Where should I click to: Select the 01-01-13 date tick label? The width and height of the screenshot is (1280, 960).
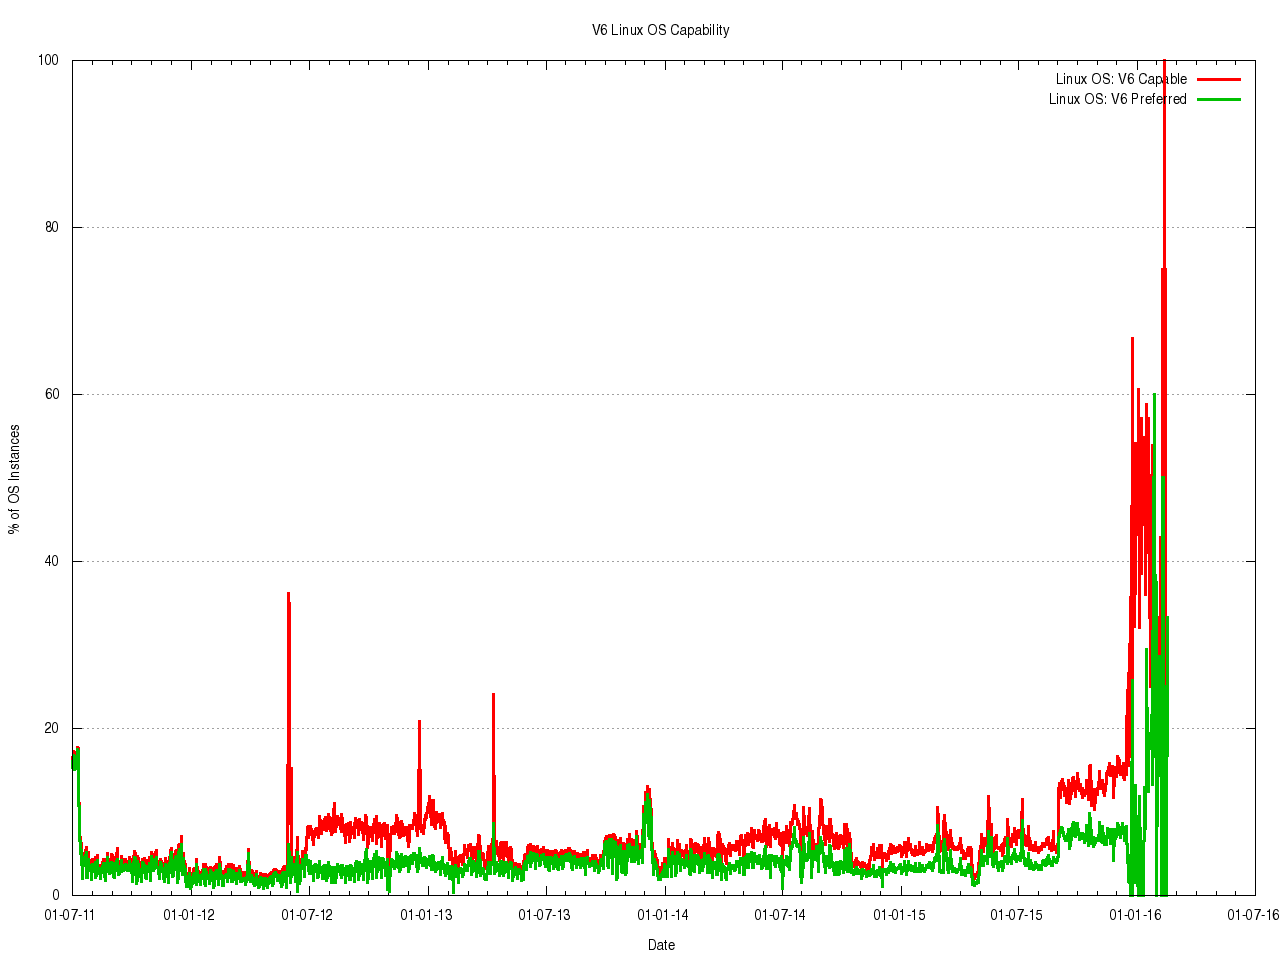tap(426, 914)
